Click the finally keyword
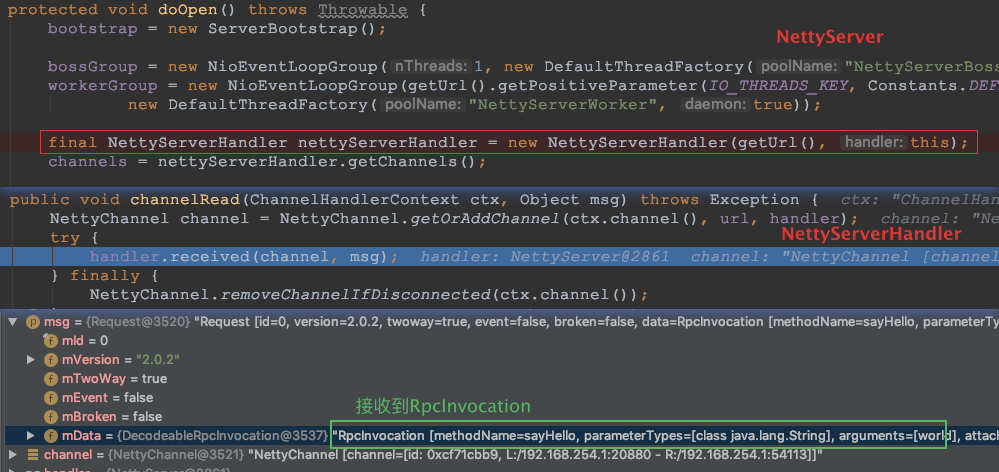Screen dimensions: 999x472 pyautogui.click(x=104, y=275)
